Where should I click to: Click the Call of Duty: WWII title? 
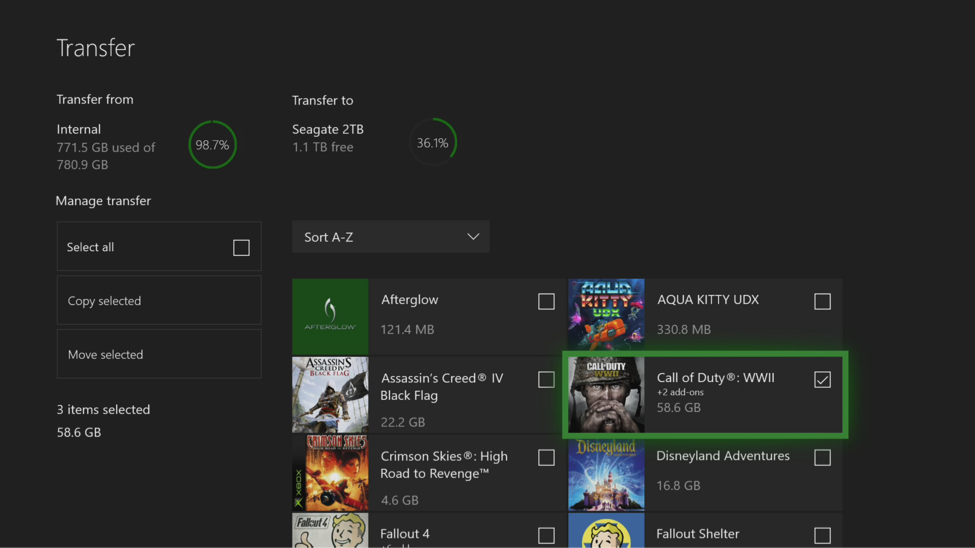(x=716, y=378)
